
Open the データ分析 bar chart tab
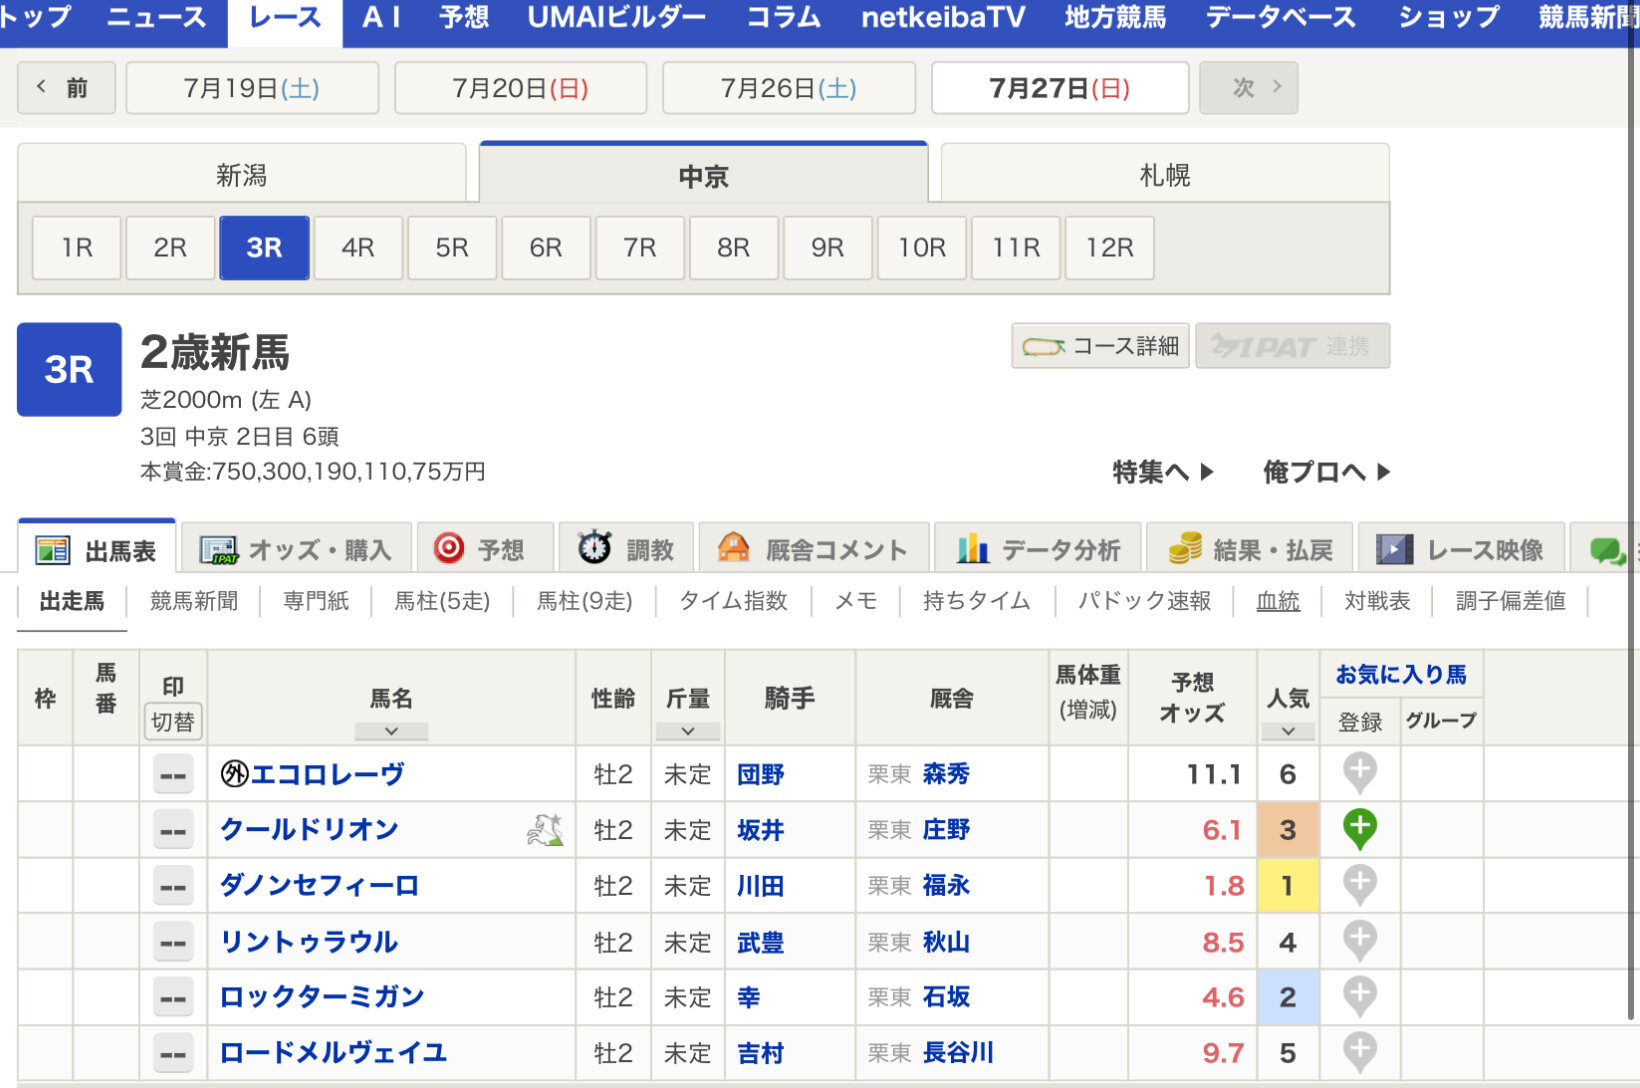(x=972, y=548)
